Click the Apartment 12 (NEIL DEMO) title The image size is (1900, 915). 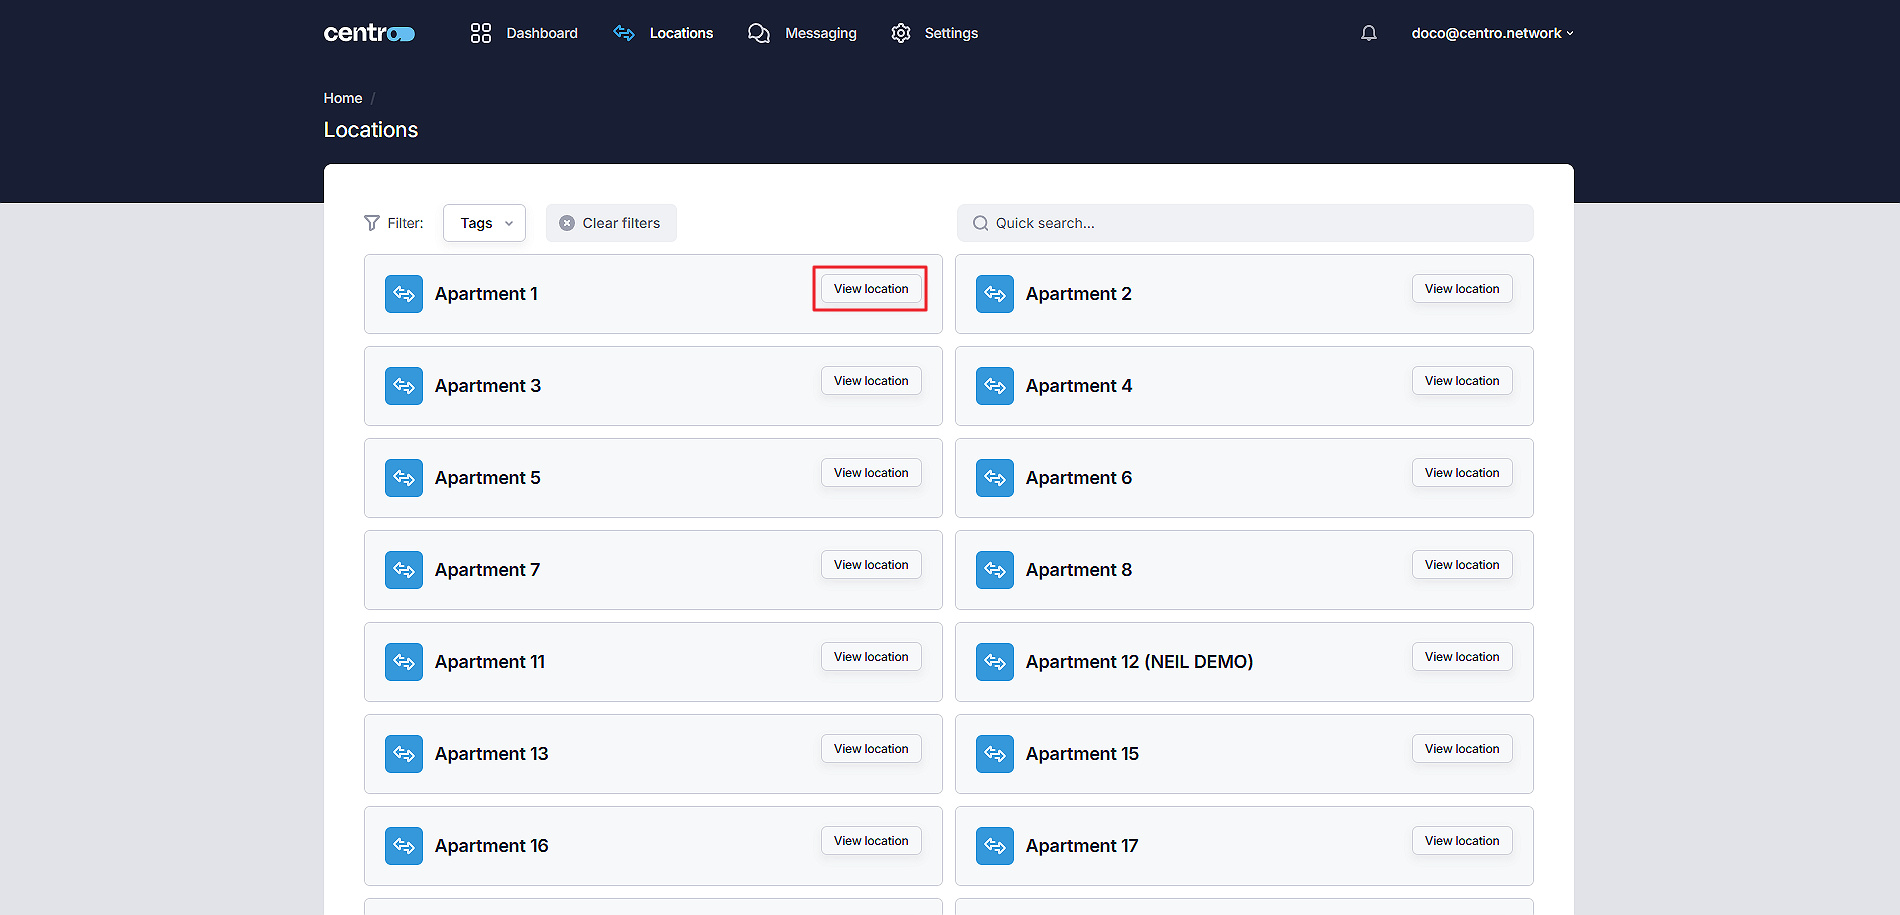pyautogui.click(x=1139, y=662)
